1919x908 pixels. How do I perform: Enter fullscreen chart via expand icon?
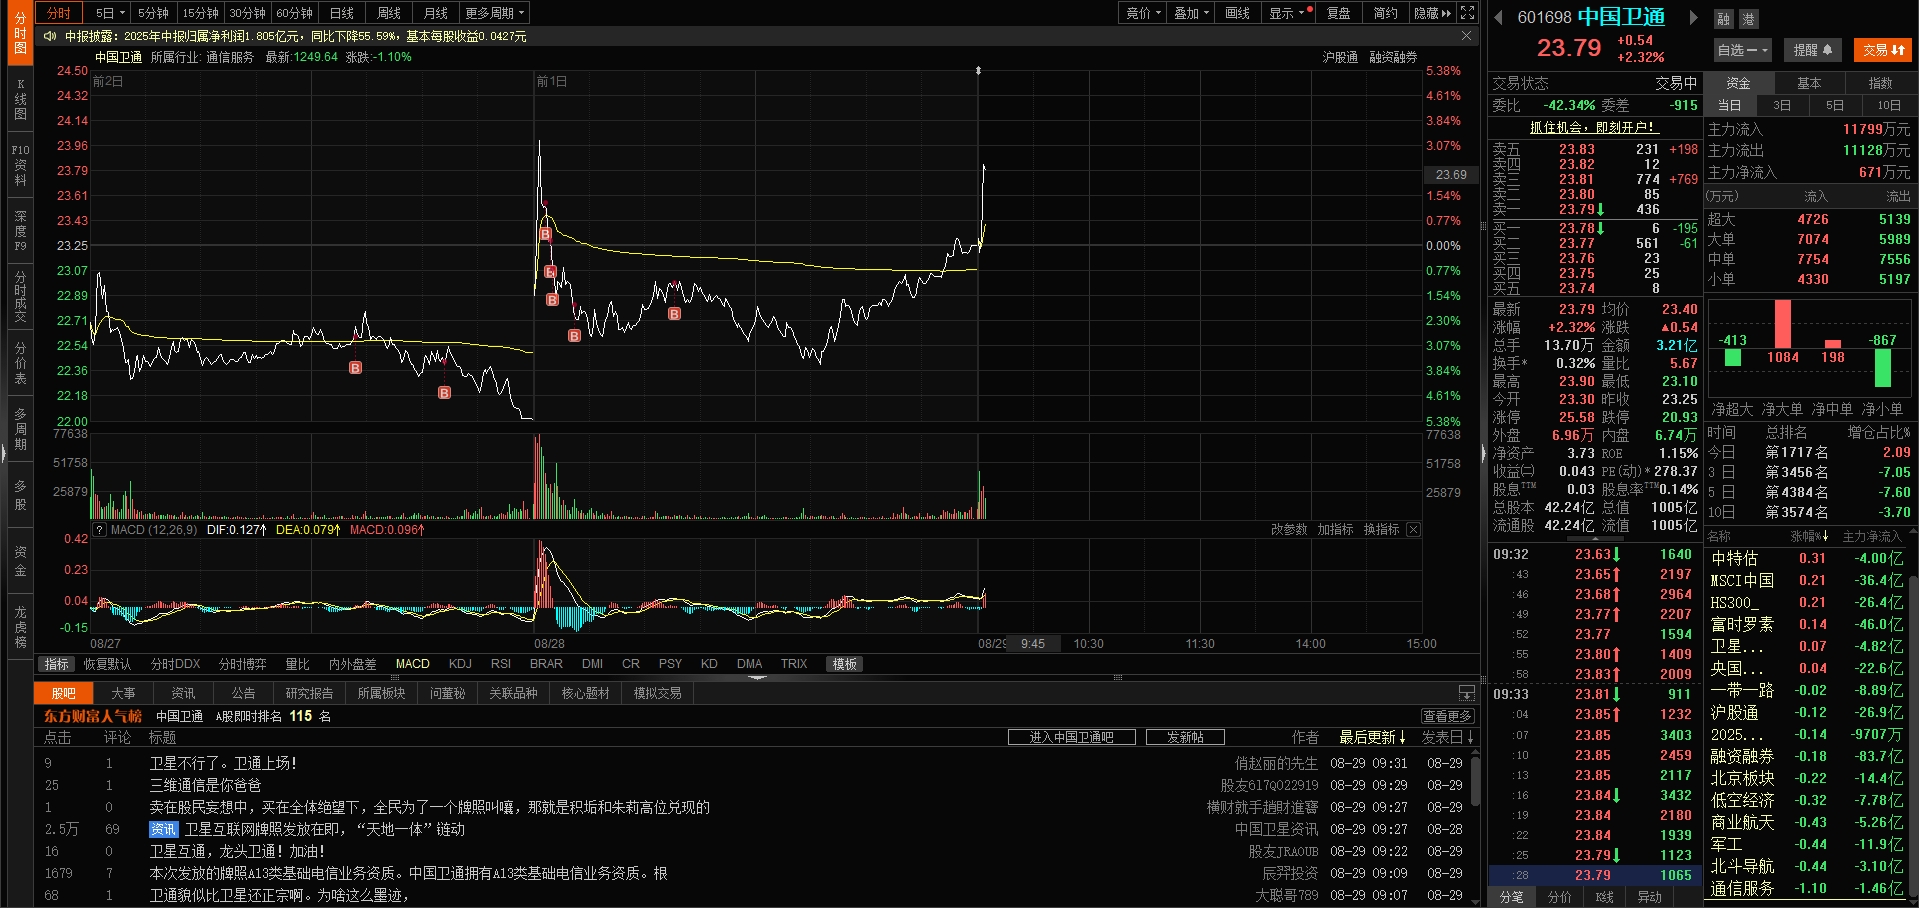tap(1467, 13)
